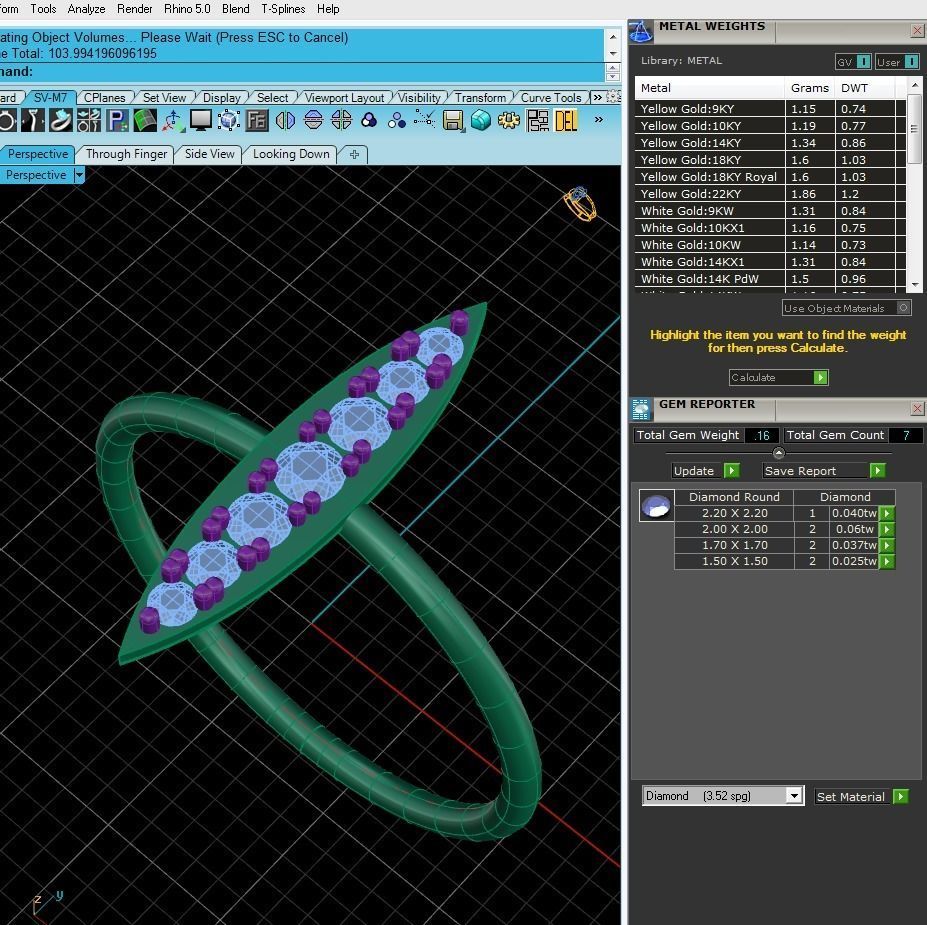Open the Analyze menu

click(86, 9)
